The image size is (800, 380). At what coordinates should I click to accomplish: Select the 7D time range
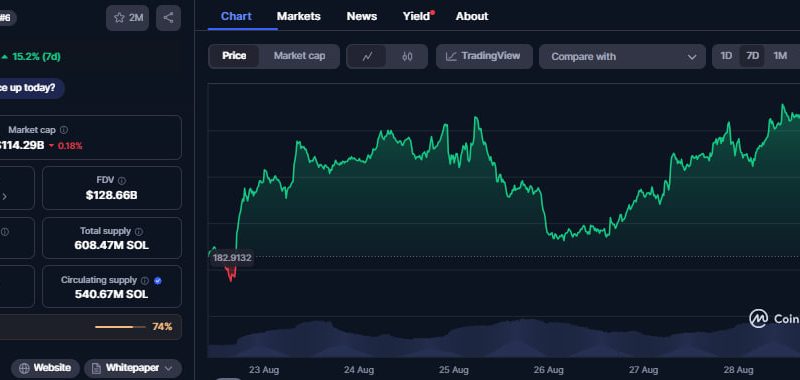pos(753,56)
